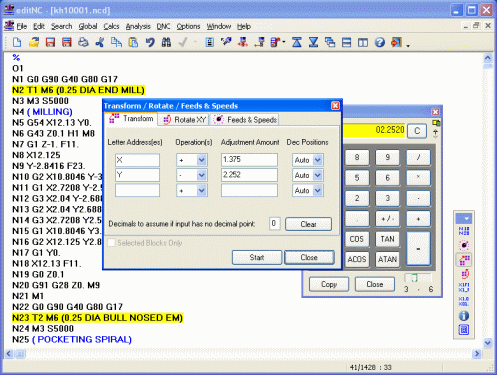
Task: Click the transform icon in side palette
Action: (464, 260)
